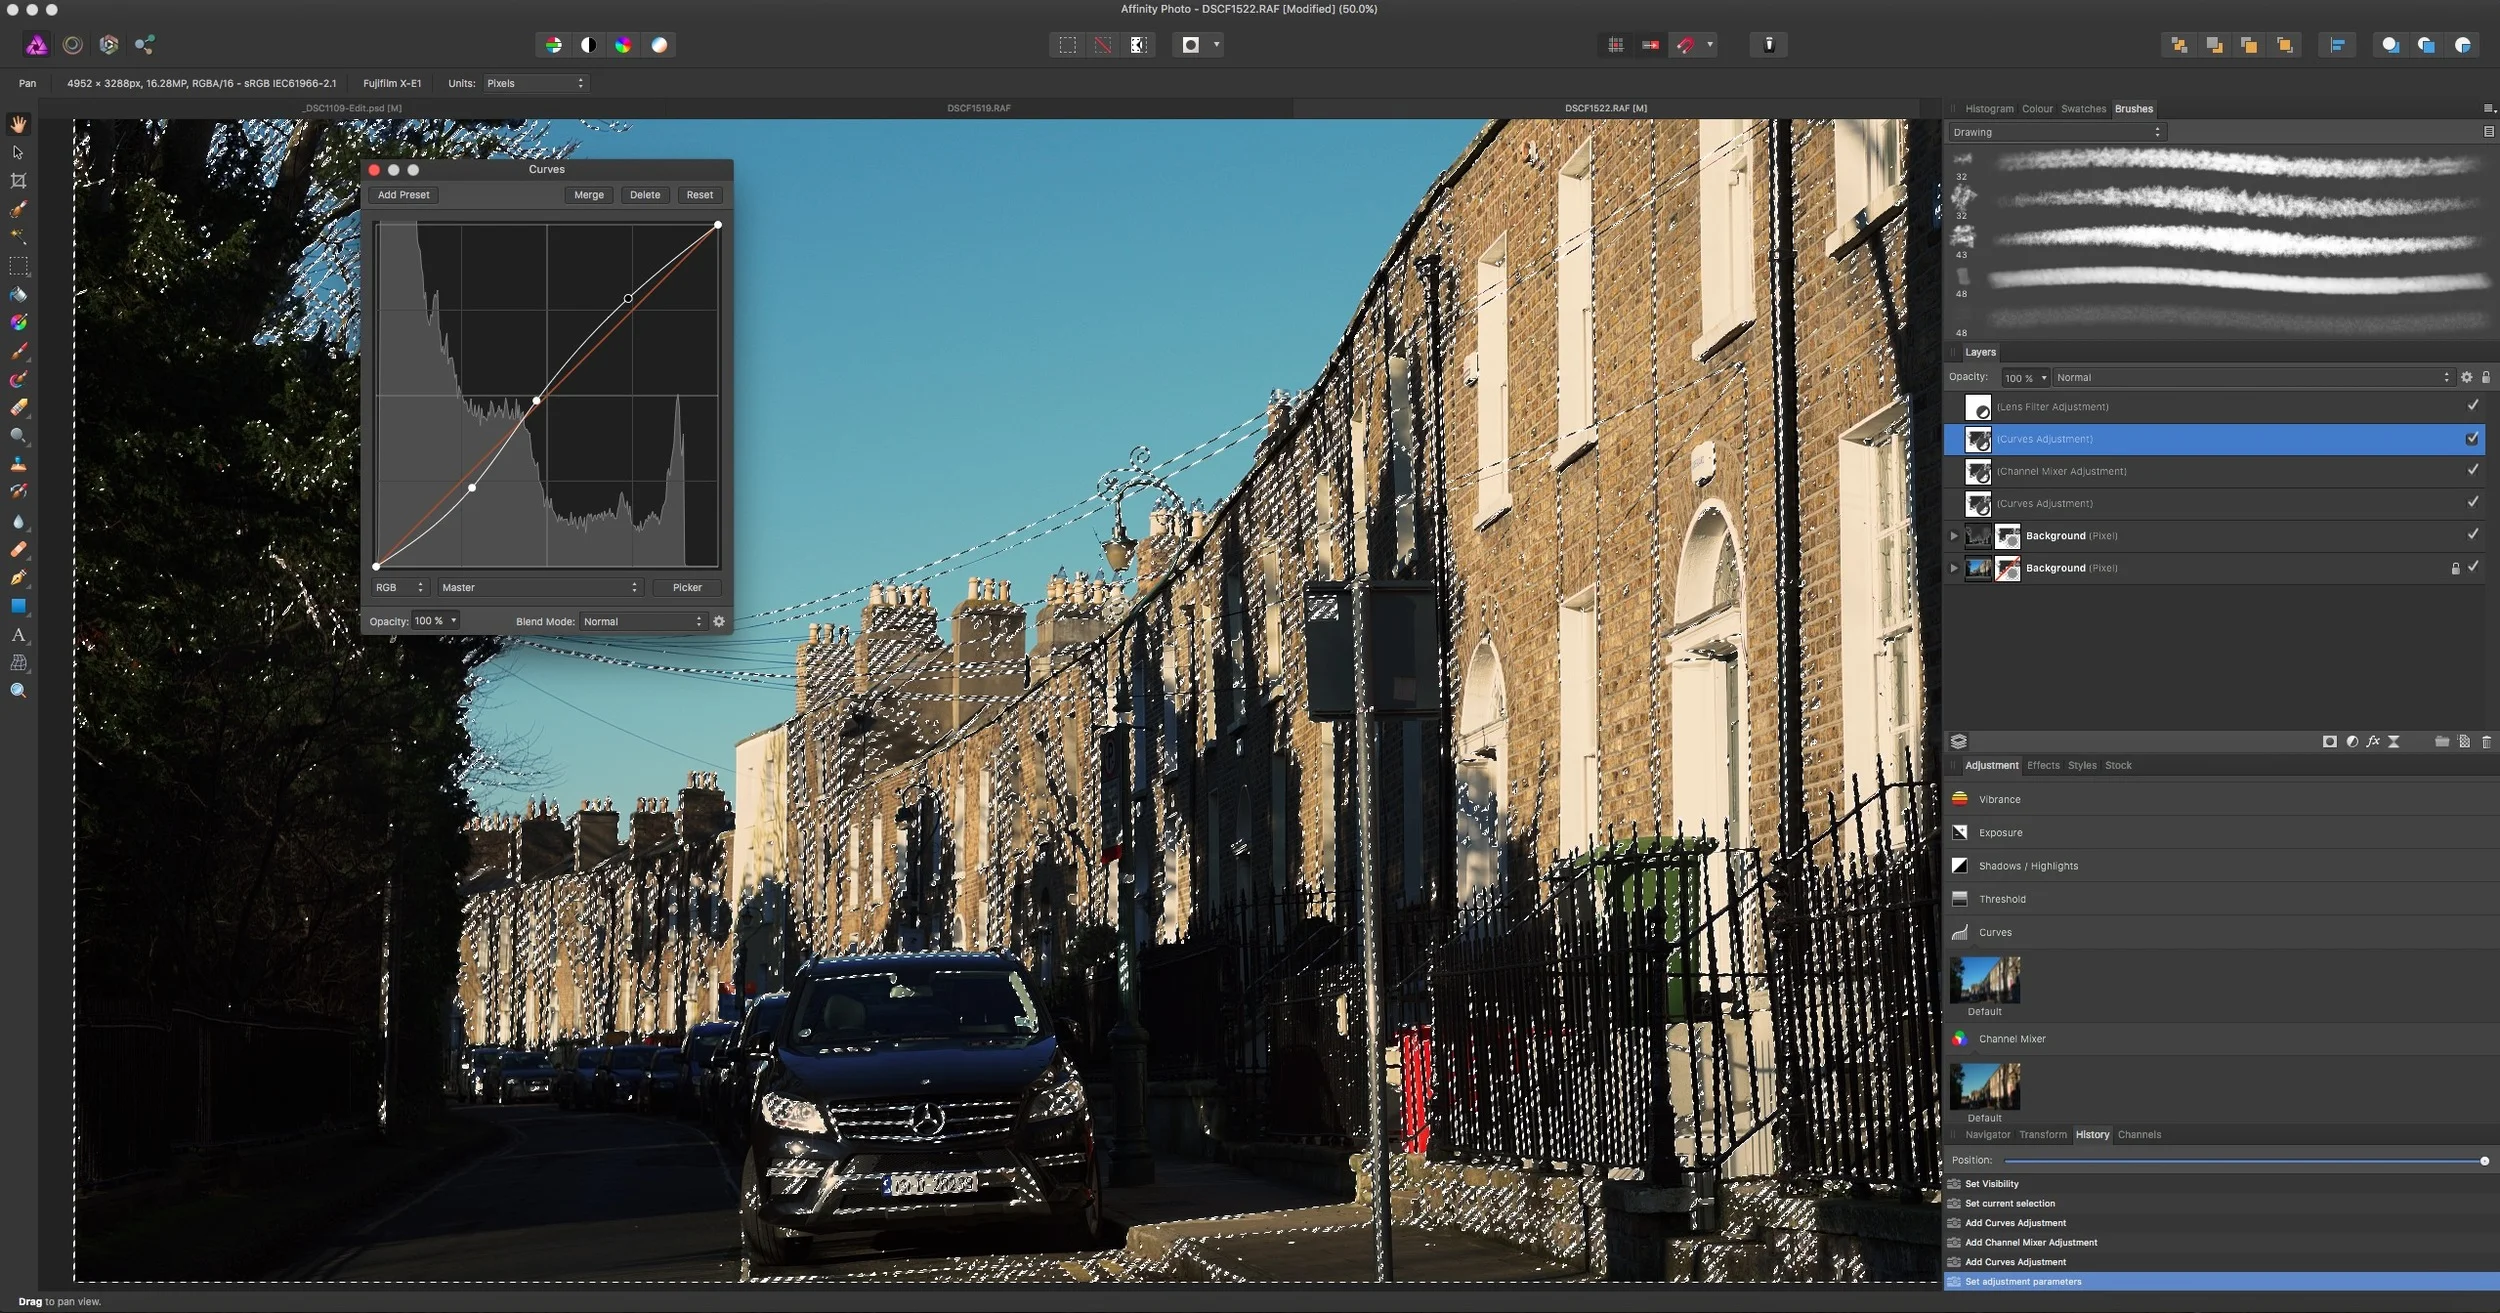The image size is (2500, 1313).
Task: Click the Auto White Balance icon
Action: pos(660,45)
